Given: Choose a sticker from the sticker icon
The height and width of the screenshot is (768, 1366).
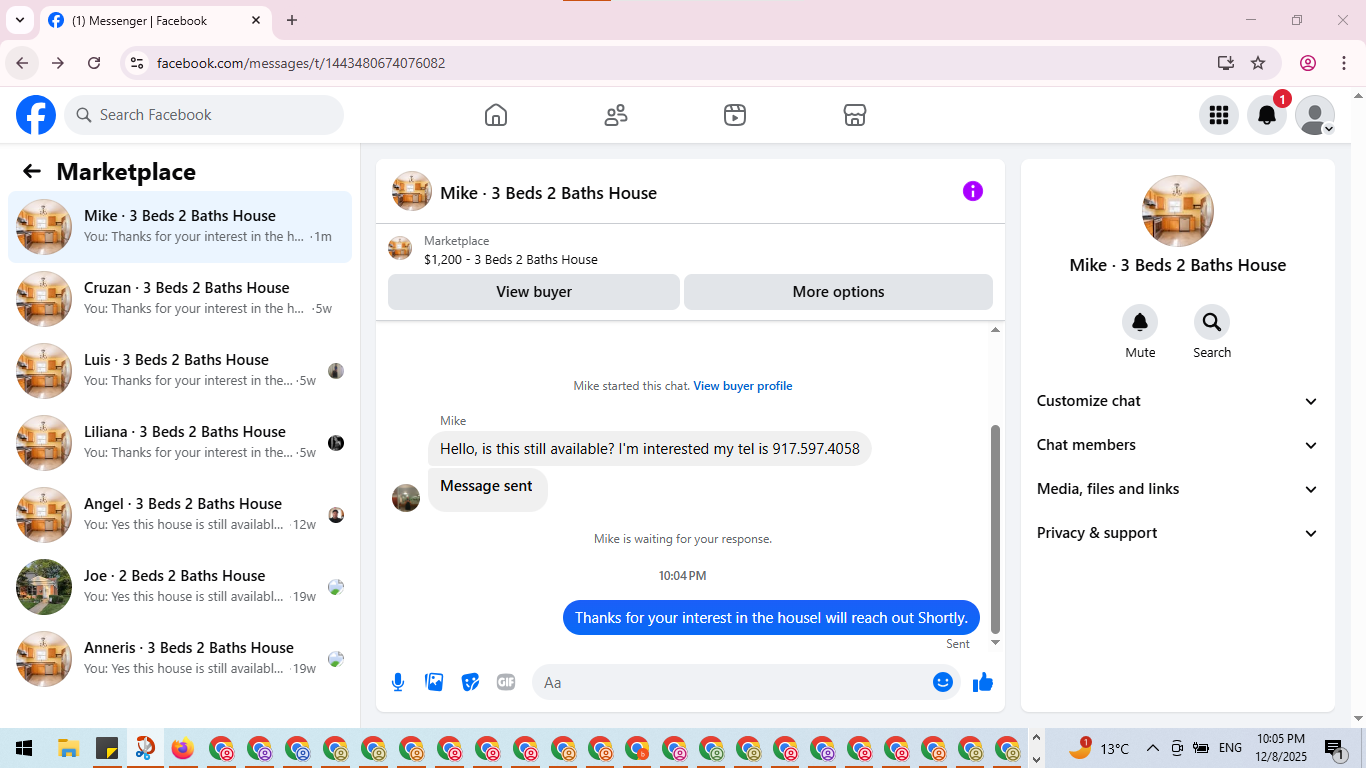Looking at the screenshot, I should (470, 682).
